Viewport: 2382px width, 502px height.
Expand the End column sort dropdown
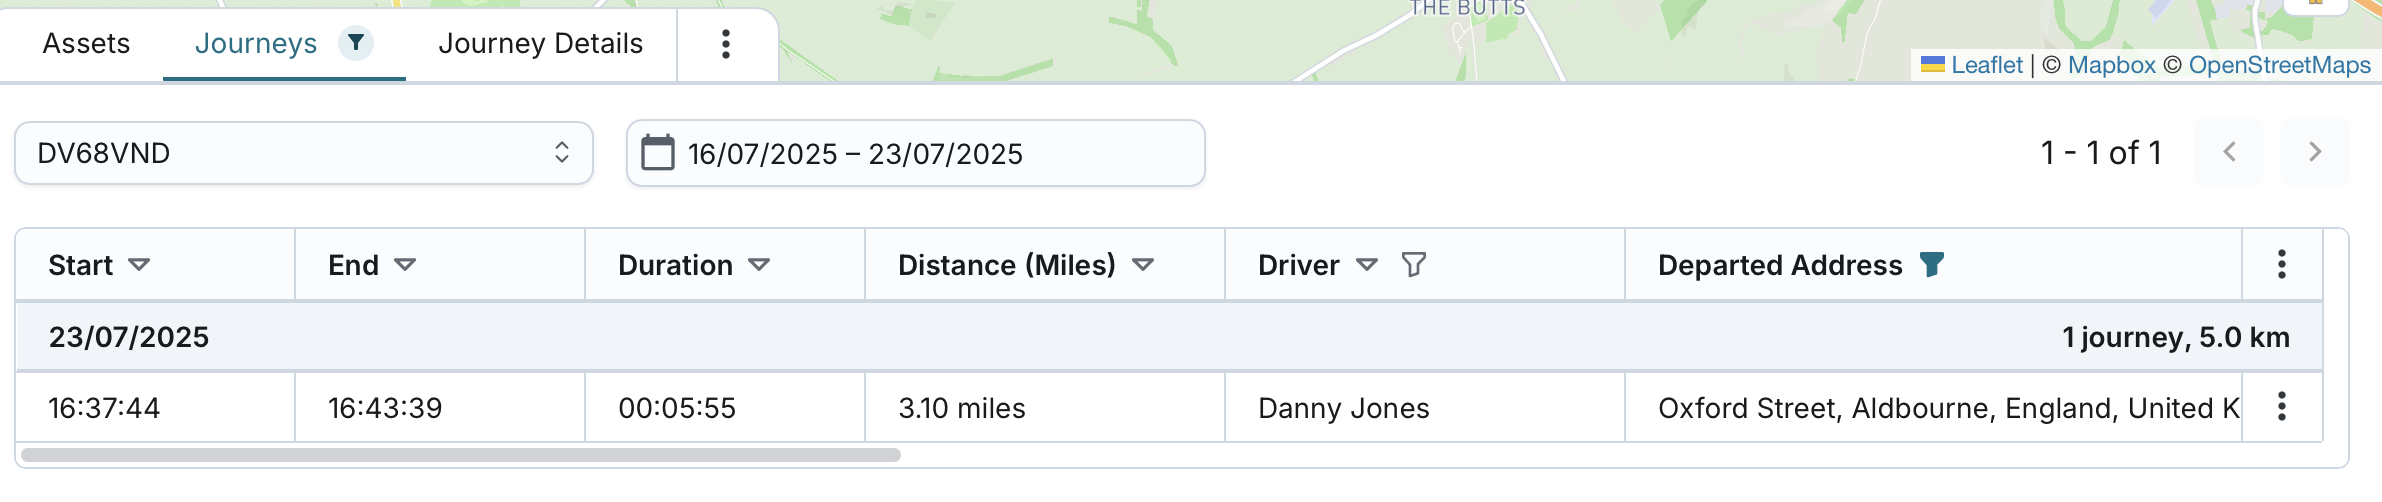coord(405,265)
